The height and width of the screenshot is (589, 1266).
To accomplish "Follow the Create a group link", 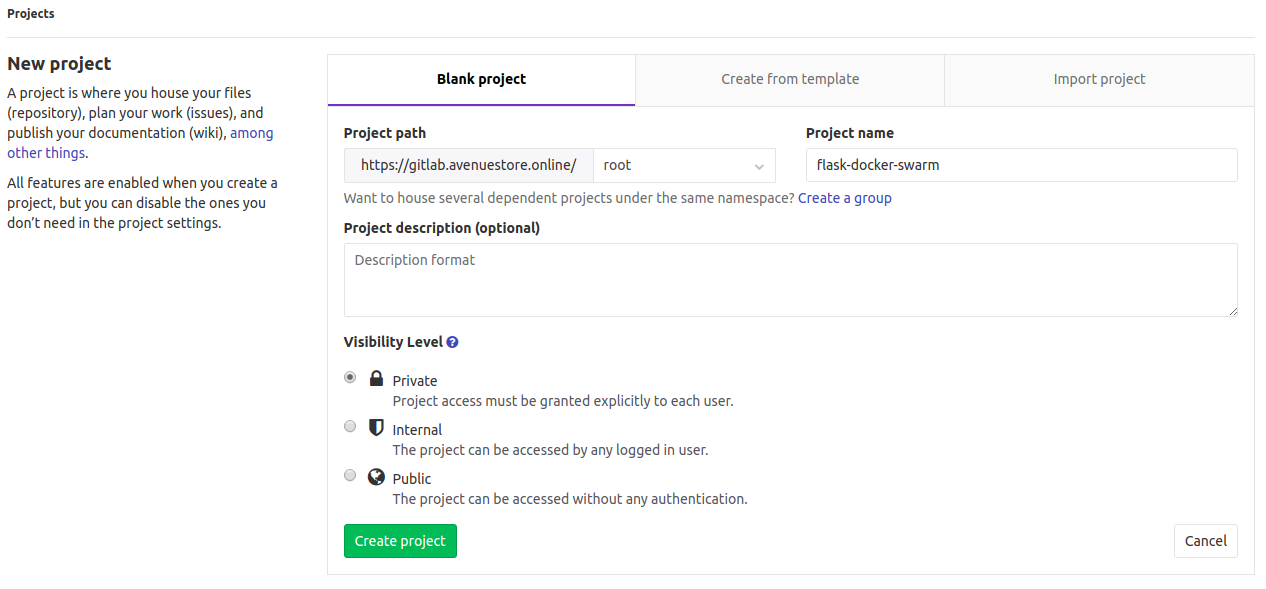I will [845, 198].
